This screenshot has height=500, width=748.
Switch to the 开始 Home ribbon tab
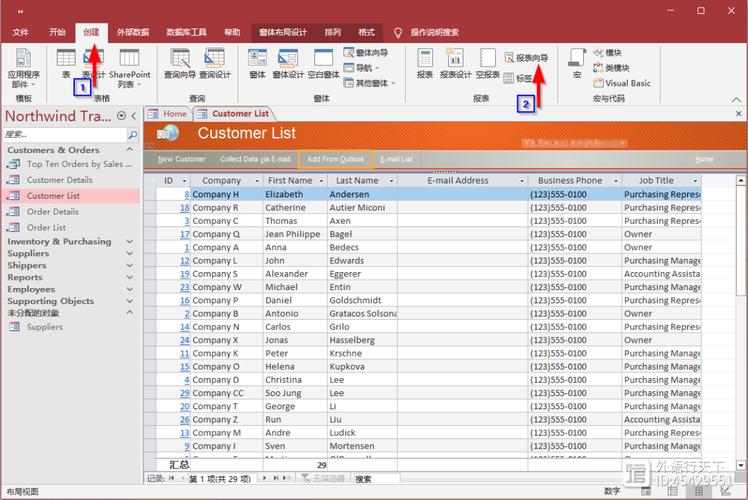point(57,32)
